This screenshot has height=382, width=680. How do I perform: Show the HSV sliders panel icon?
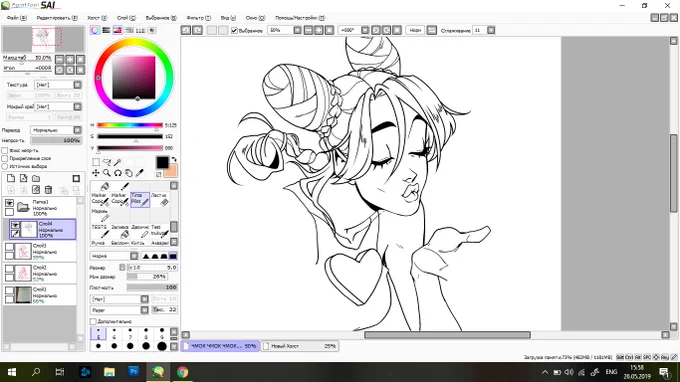118,30
